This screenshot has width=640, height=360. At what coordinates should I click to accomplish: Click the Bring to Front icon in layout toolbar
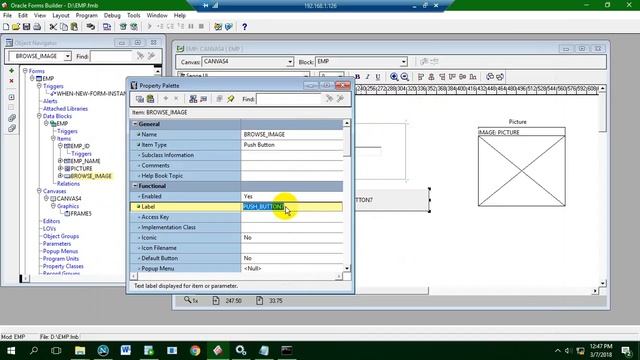(490, 77)
